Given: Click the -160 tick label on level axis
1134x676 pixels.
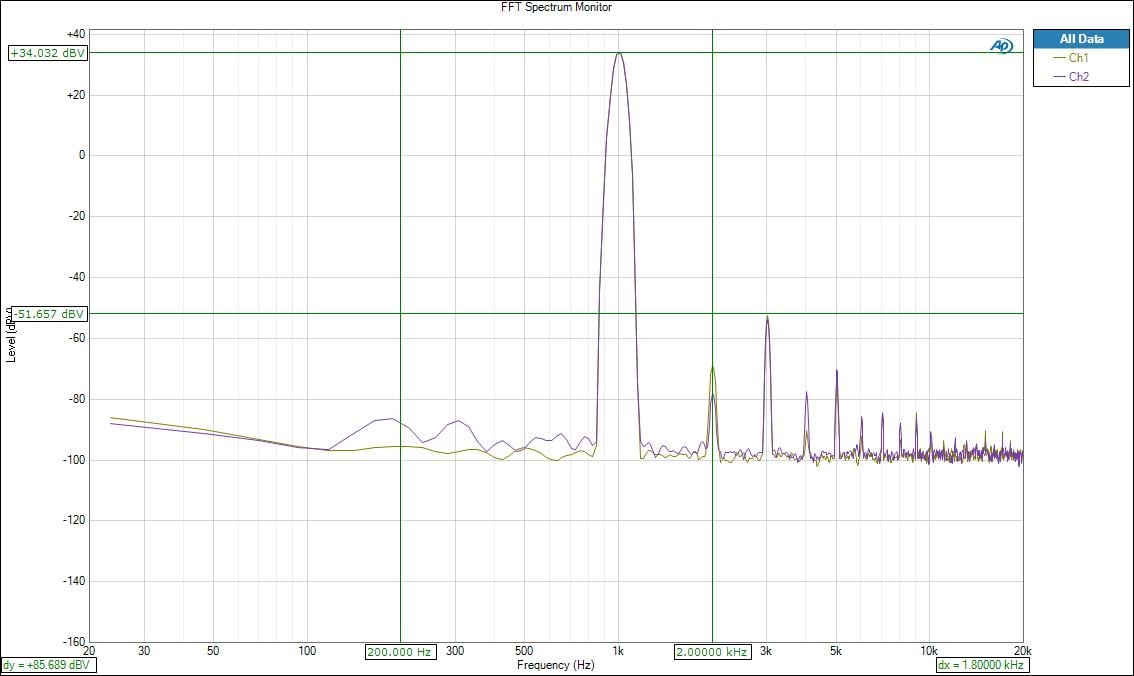Looking at the screenshot, I should coord(75,641).
